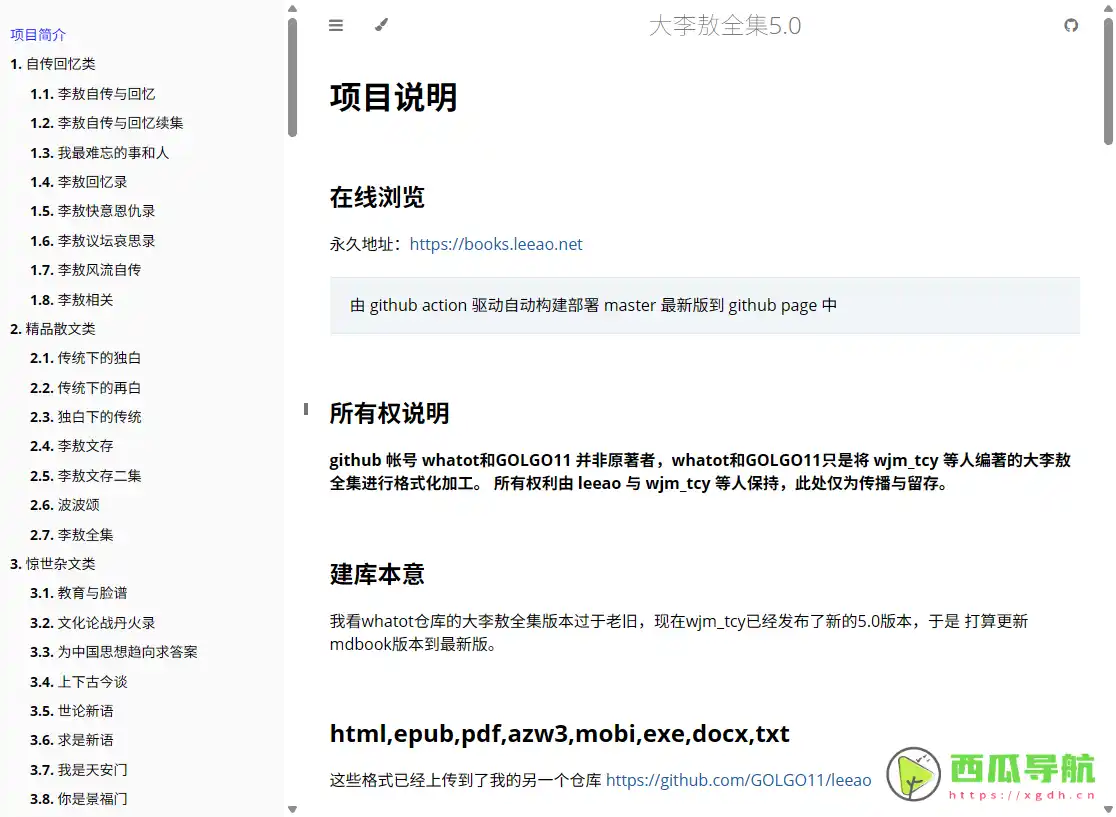Click the 西瓜导航 watermelon logo watermark

[x=913, y=775]
